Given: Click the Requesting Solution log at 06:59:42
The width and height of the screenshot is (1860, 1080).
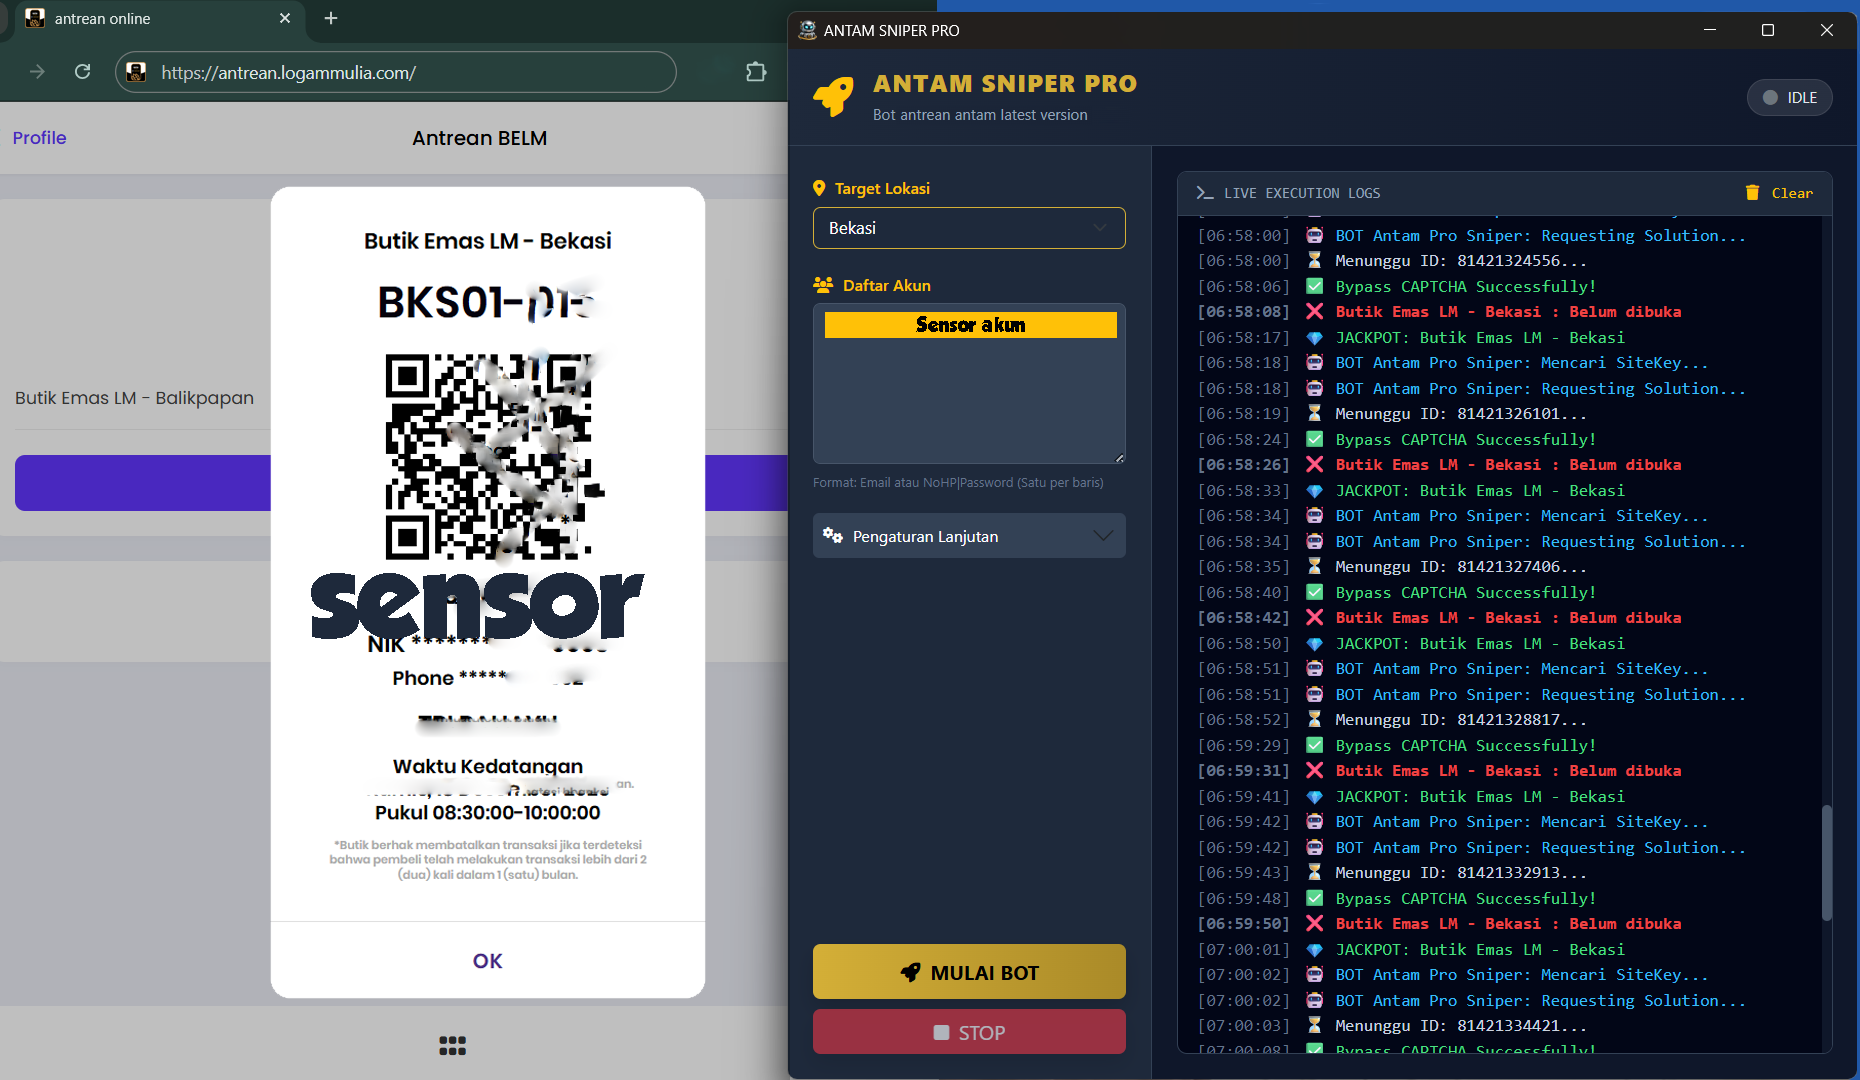Looking at the screenshot, I should point(1472,848).
